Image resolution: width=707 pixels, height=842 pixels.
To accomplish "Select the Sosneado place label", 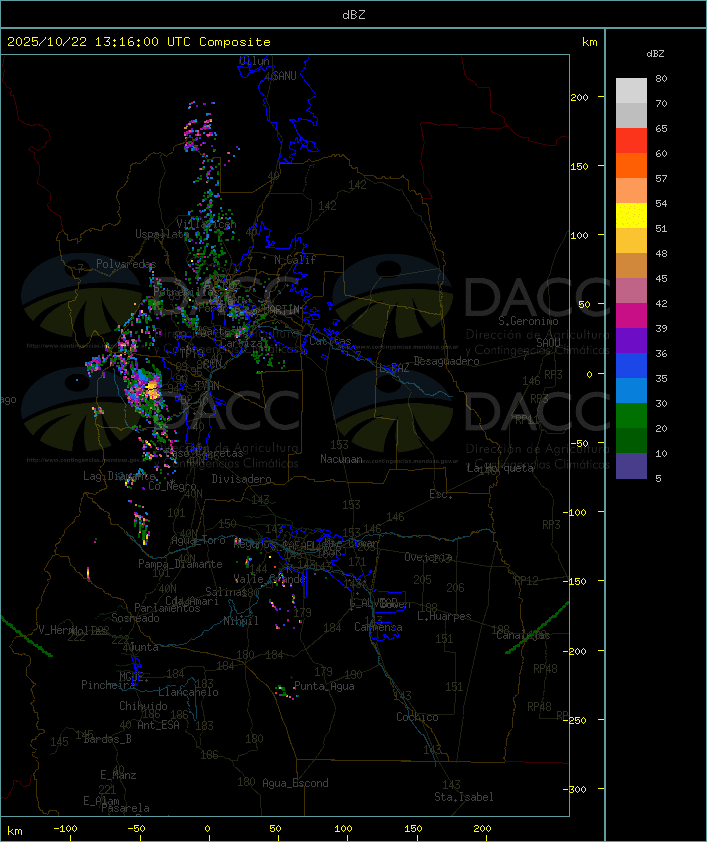I will click(x=135, y=618).
